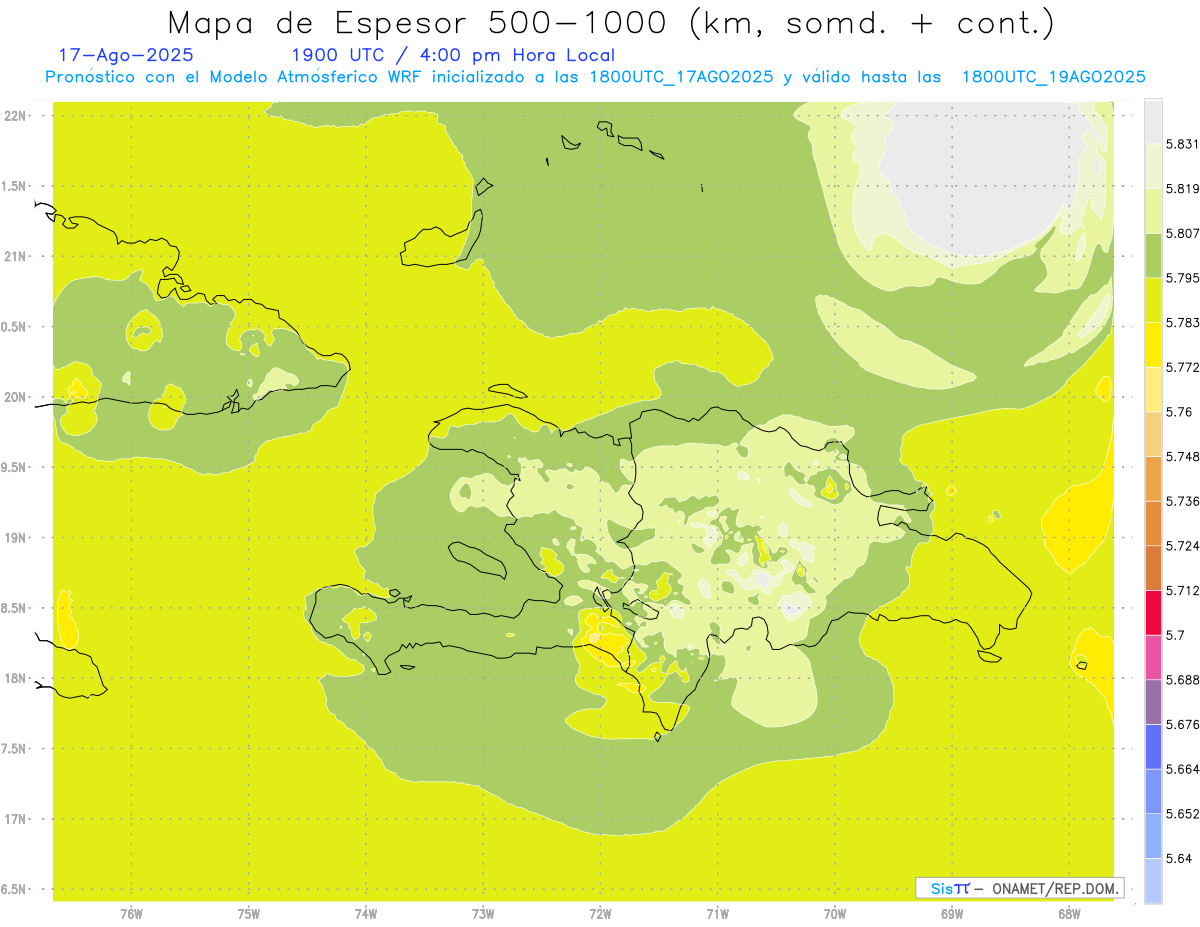The height and width of the screenshot is (927, 1200).
Task: Click the legend value '5.724'
Action: (x=1183, y=546)
